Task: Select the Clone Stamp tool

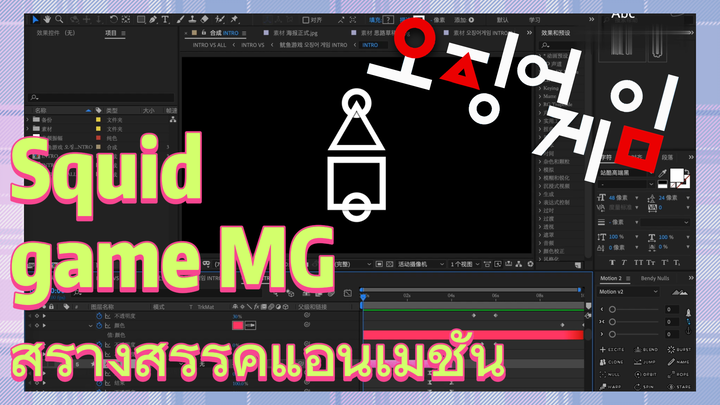Action: pyautogui.click(x=192, y=20)
